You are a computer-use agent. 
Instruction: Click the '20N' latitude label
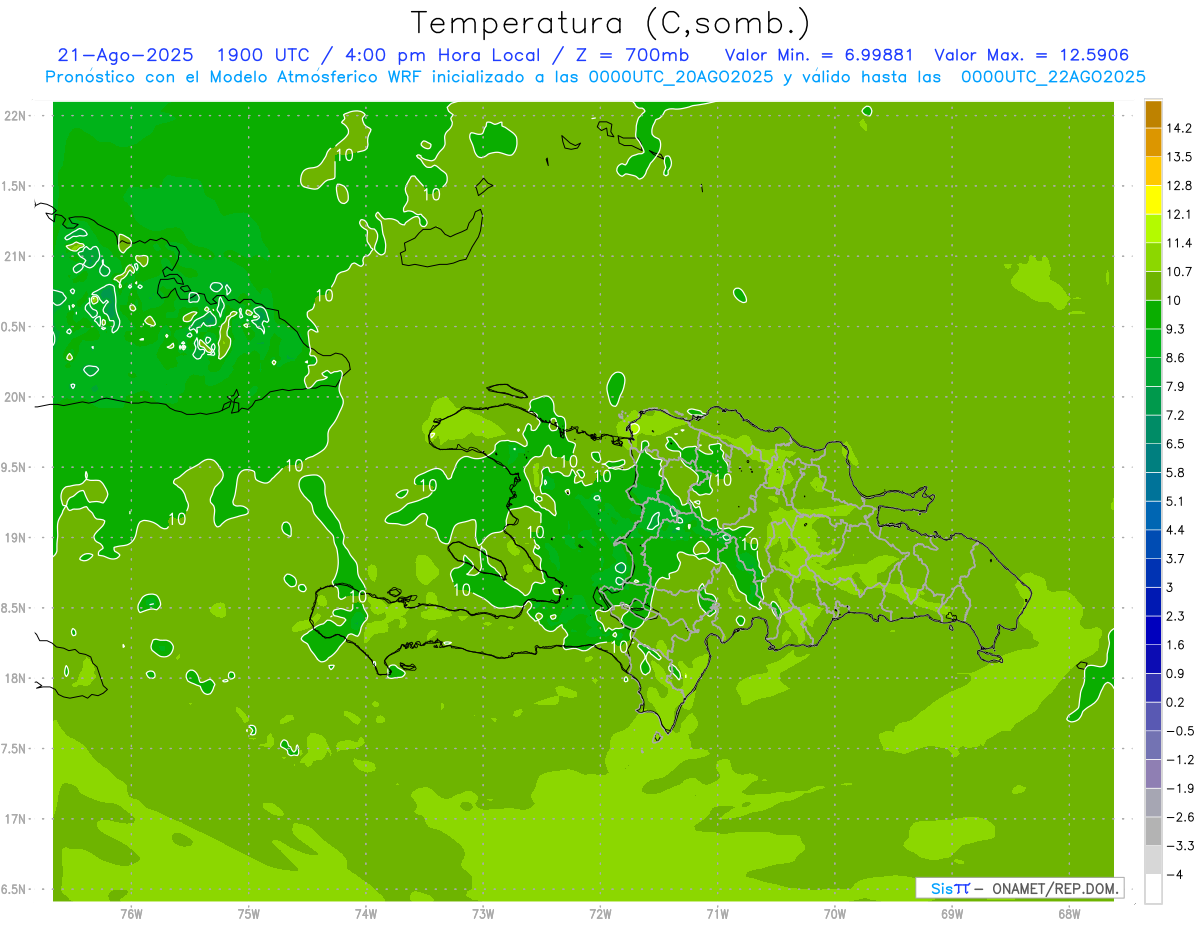pyautogui.click(x=15, y=397)
